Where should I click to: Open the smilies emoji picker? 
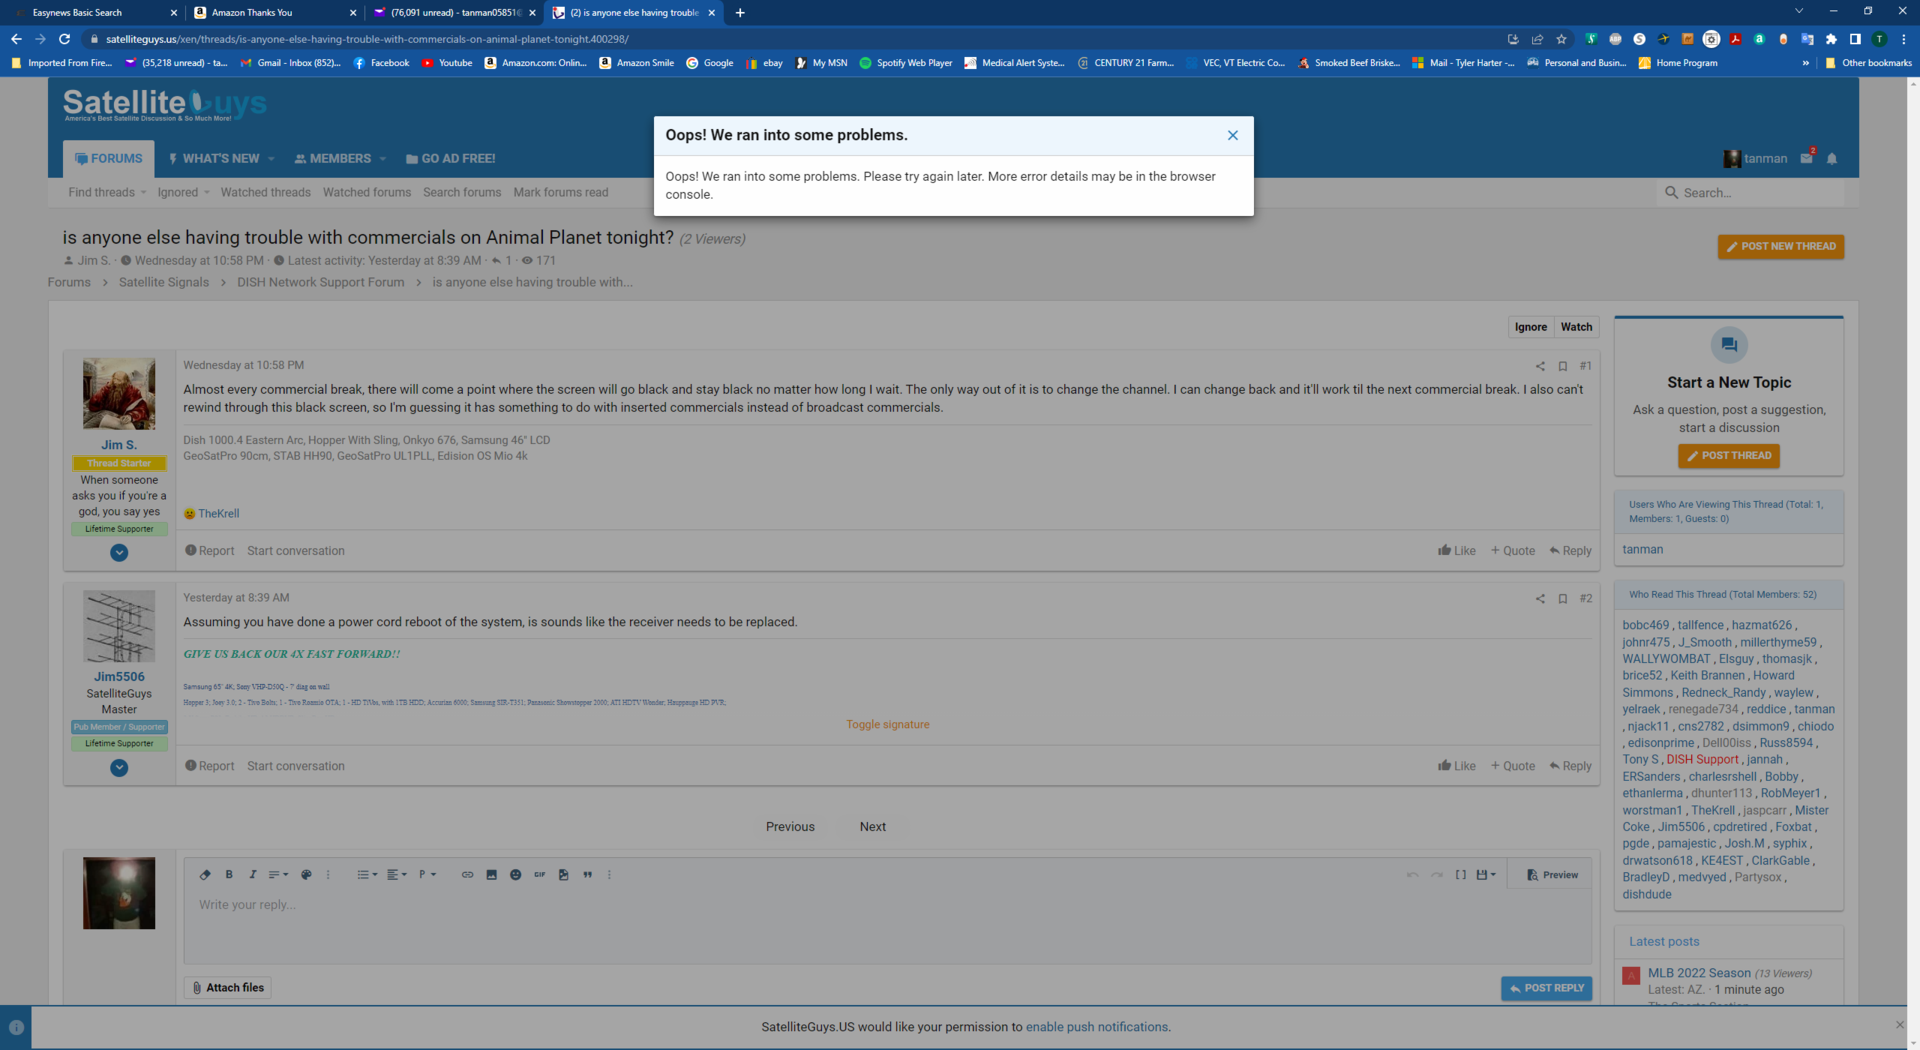coord(515,875)
